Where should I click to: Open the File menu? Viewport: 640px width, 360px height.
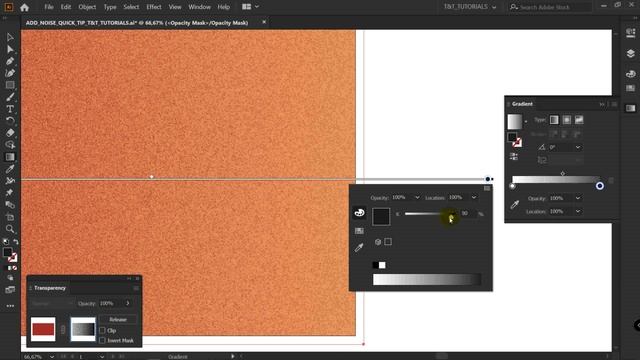49,7
